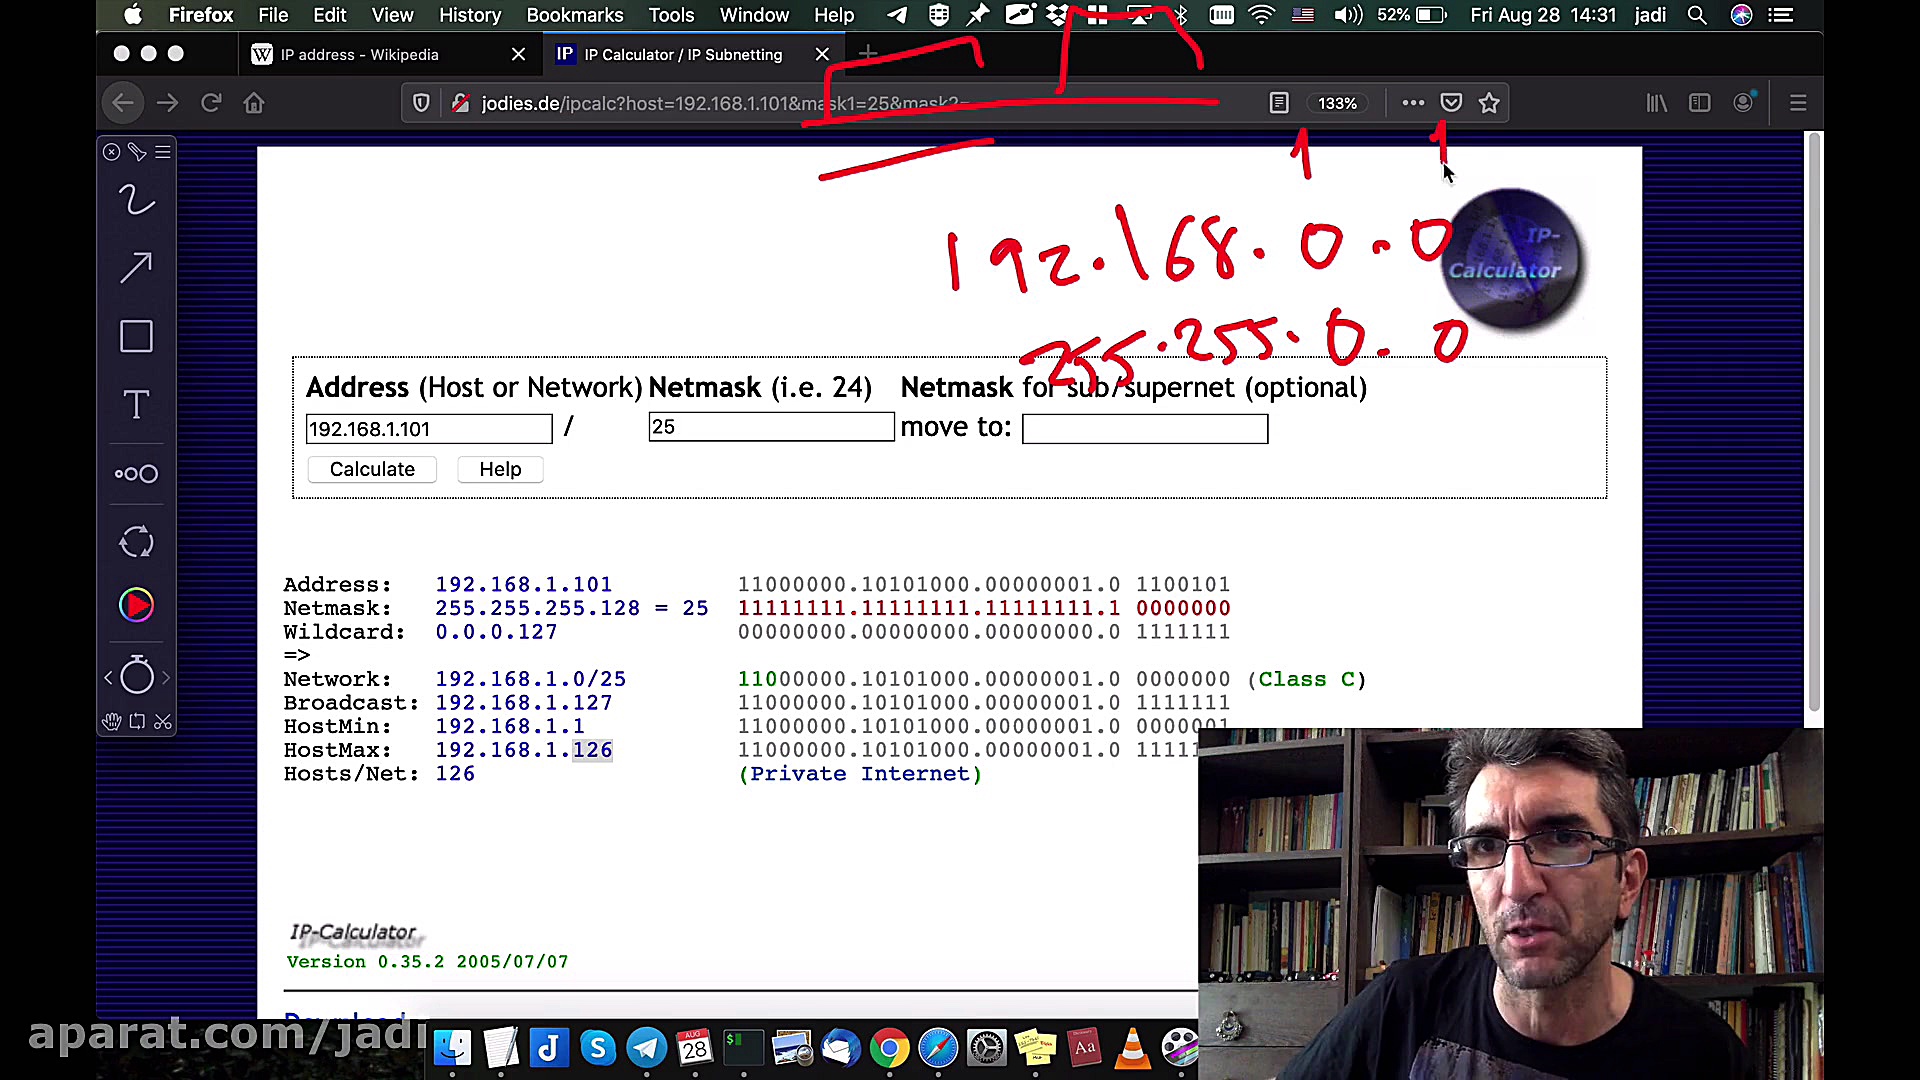The image size is (1920, 1080).
Task: Open page actions three-dots menu
Action: click(x=1412, y=103)
